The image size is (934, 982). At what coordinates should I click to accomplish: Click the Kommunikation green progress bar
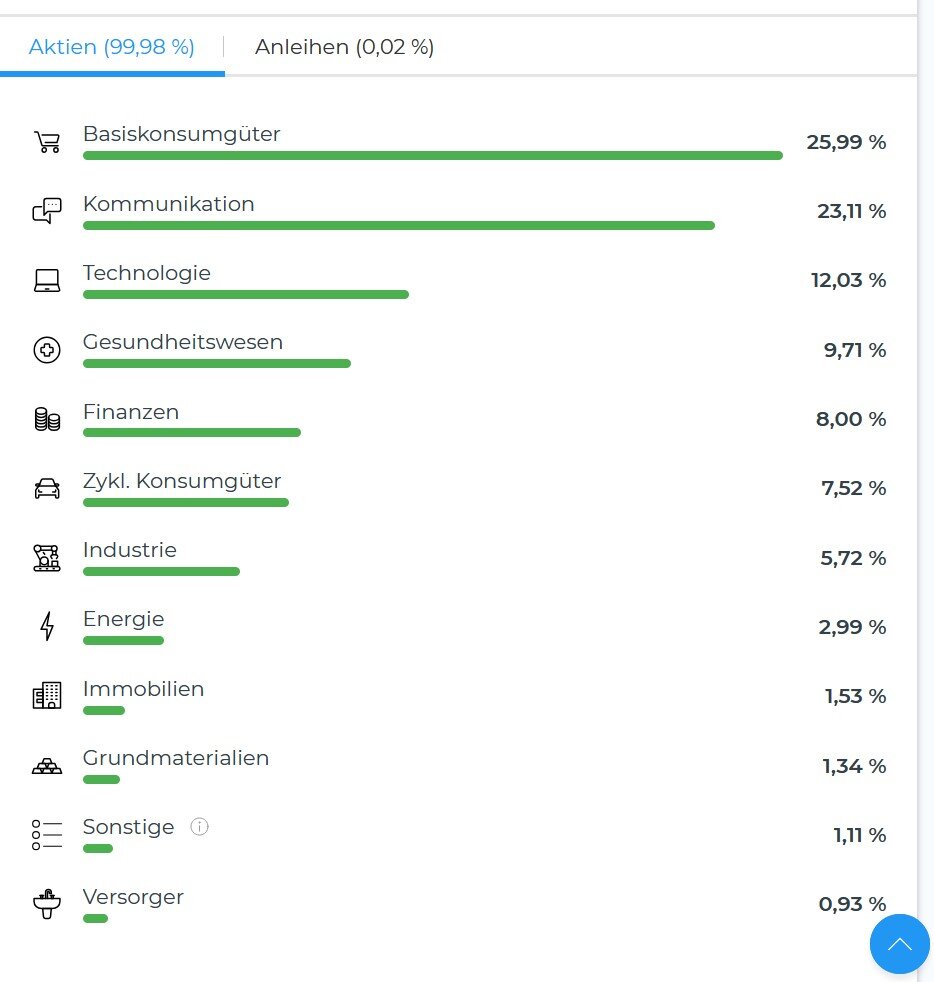[x=398, y=226]
